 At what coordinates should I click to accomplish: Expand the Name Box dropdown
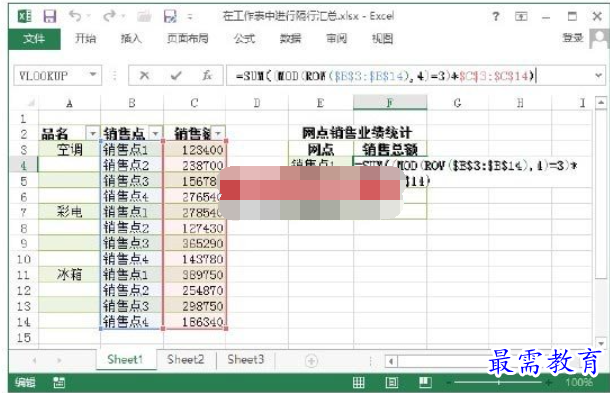tap(93, 74)
